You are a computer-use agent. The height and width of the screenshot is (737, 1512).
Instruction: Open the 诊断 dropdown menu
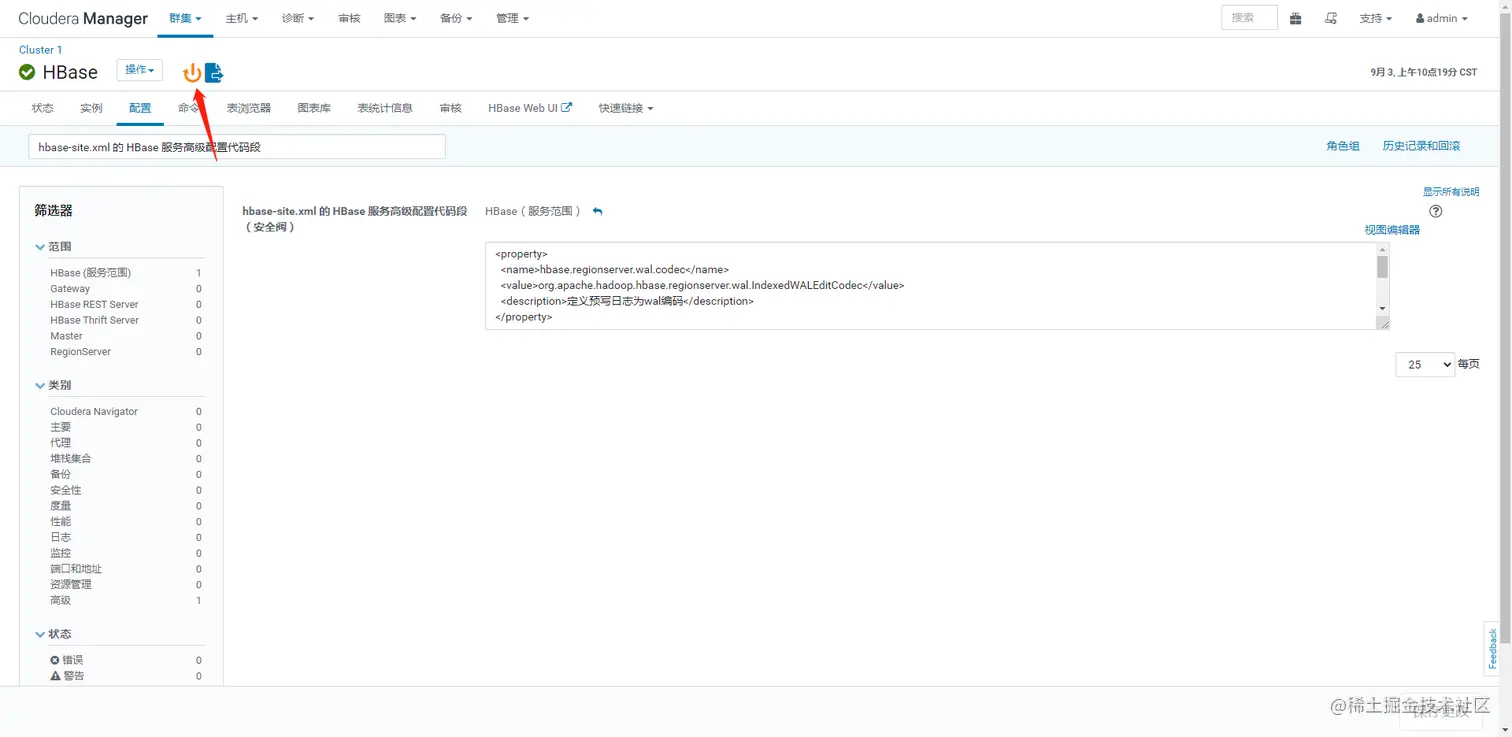[x=298, y=18]
